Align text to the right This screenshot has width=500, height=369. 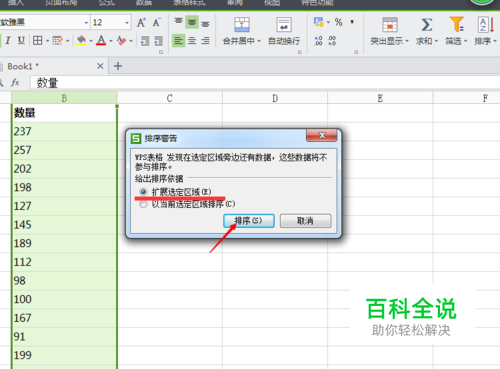click(205, 41)
